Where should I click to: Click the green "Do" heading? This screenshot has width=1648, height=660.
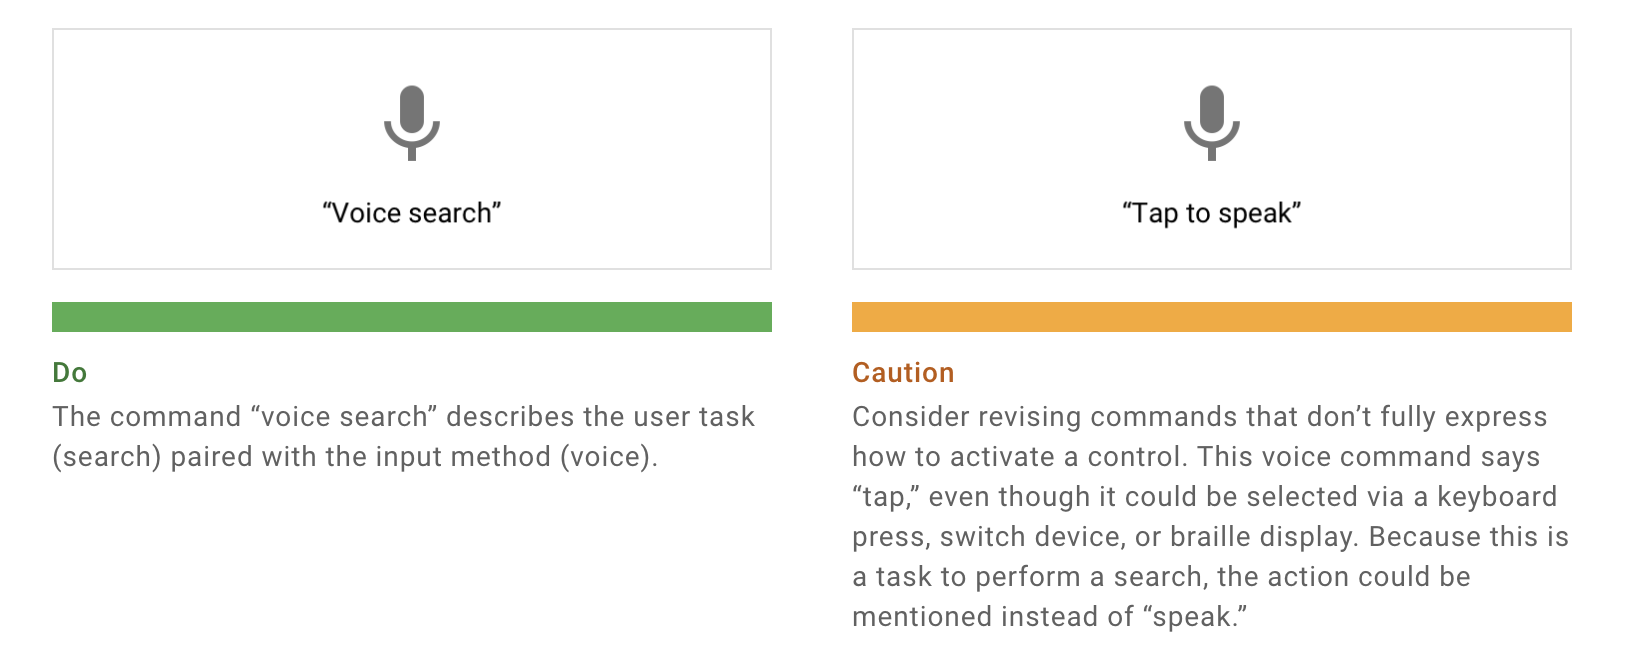point(70,373)
